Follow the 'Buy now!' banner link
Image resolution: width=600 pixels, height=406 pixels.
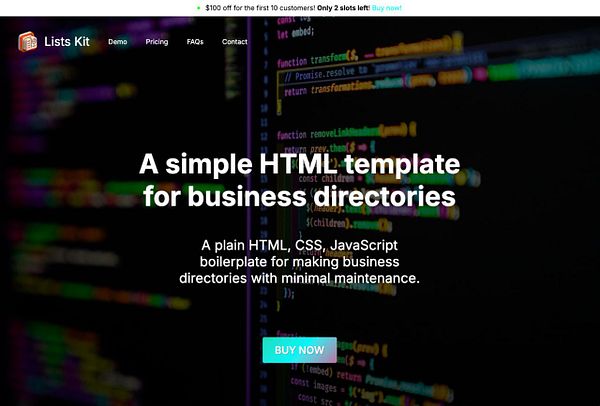coord(386,8)
